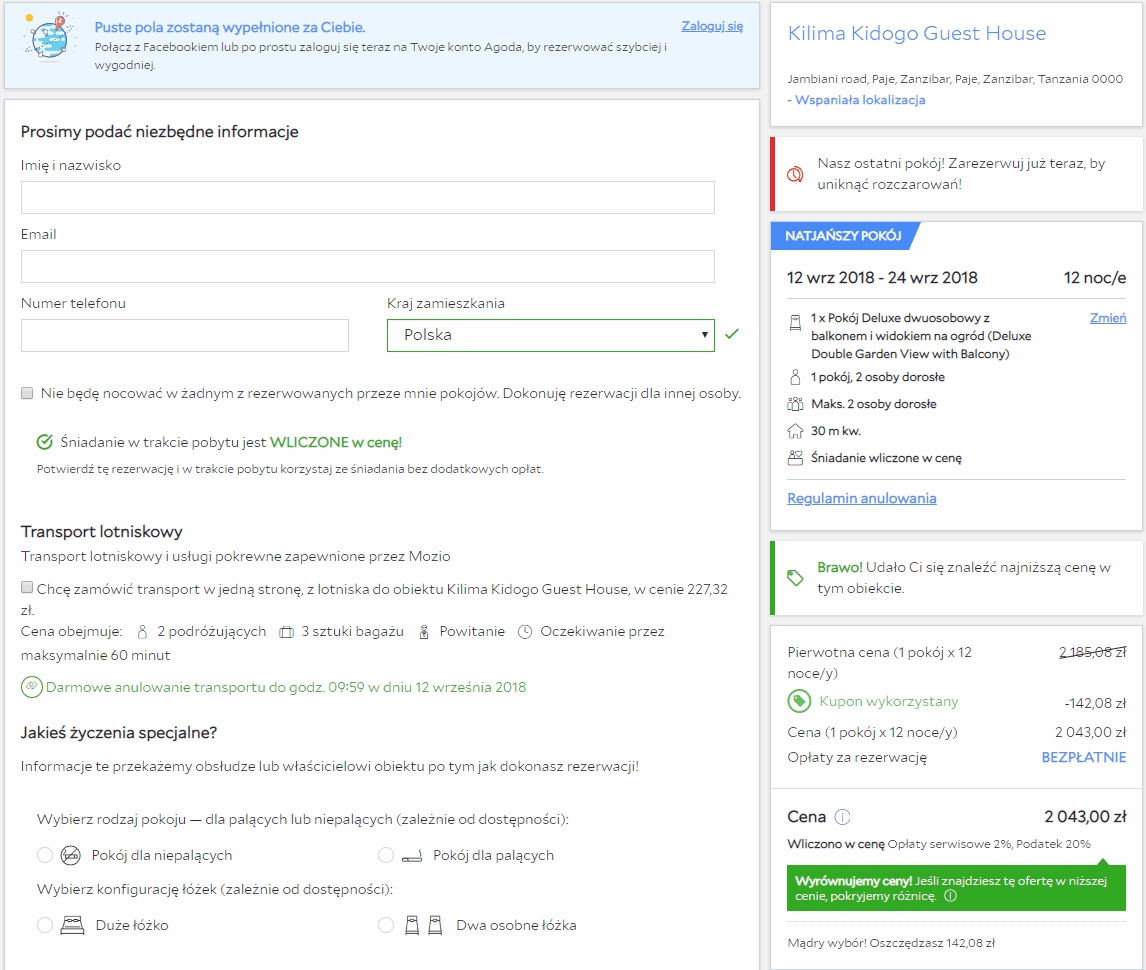Click 'Darmowe anulowanie transportu' green text
The width and height of the screenshot is (1146, 970).
(x=286, y=687)
